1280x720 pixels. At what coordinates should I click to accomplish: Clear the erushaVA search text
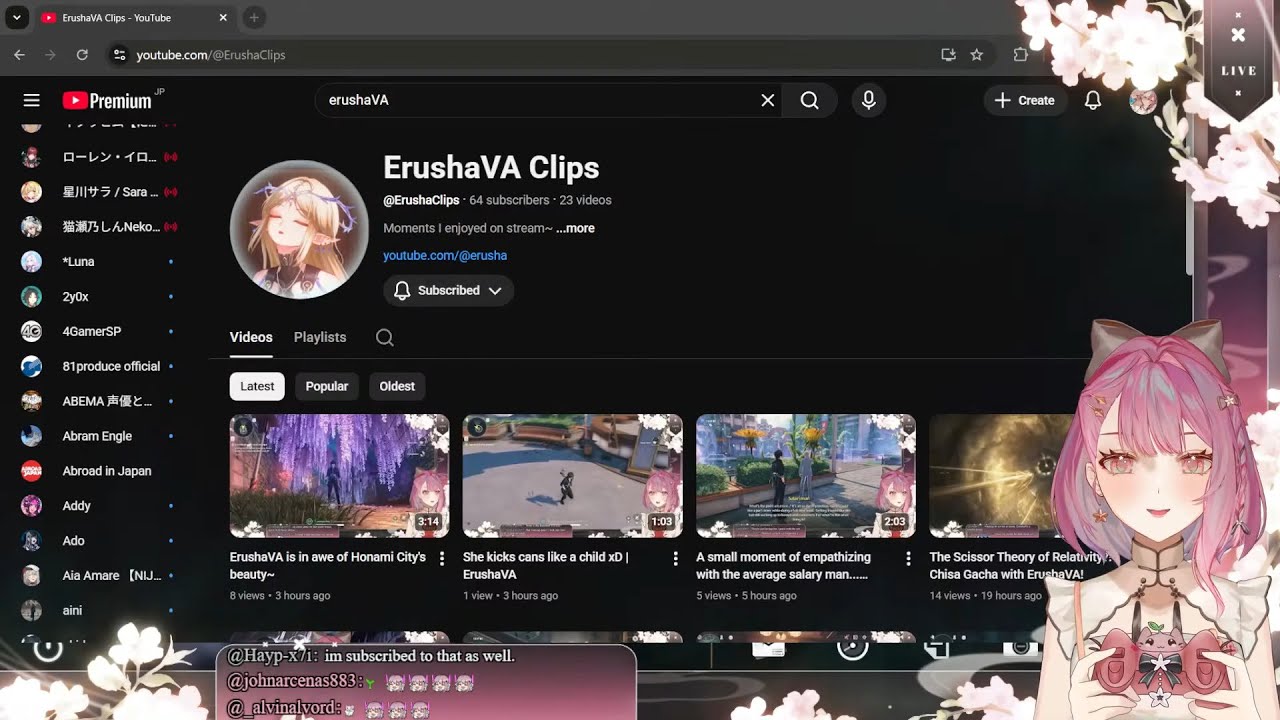pos(768,100)
